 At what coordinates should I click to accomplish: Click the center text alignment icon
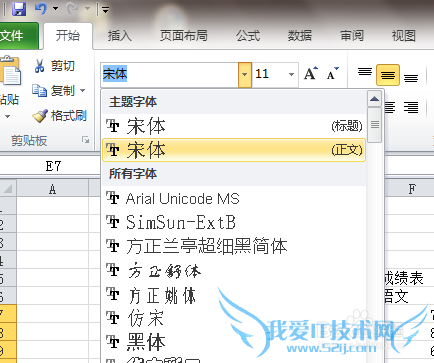[389, 107]
